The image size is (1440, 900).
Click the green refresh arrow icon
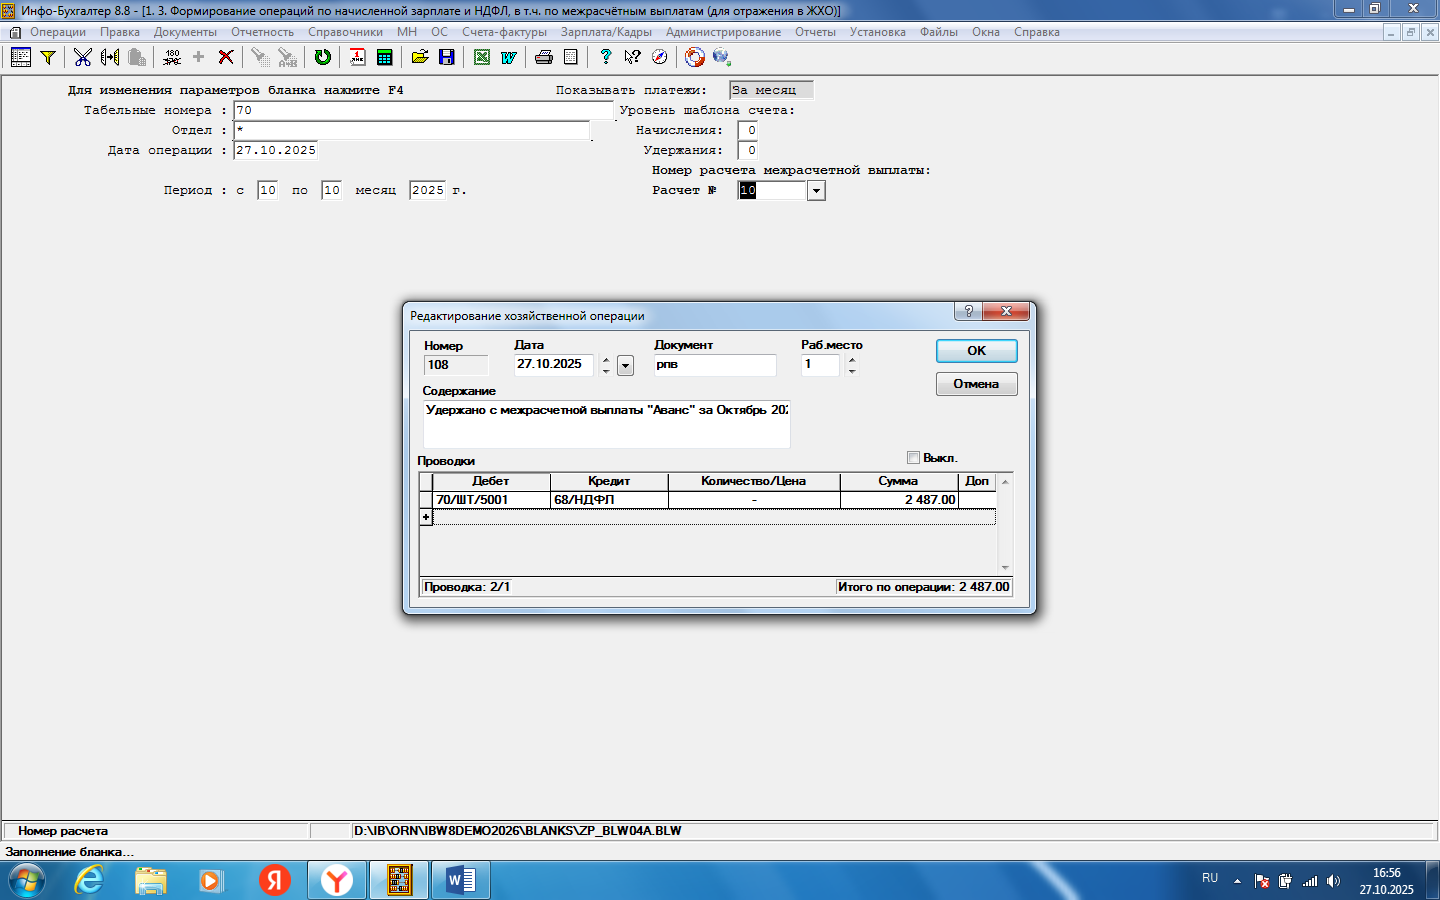tap(322, 57)
